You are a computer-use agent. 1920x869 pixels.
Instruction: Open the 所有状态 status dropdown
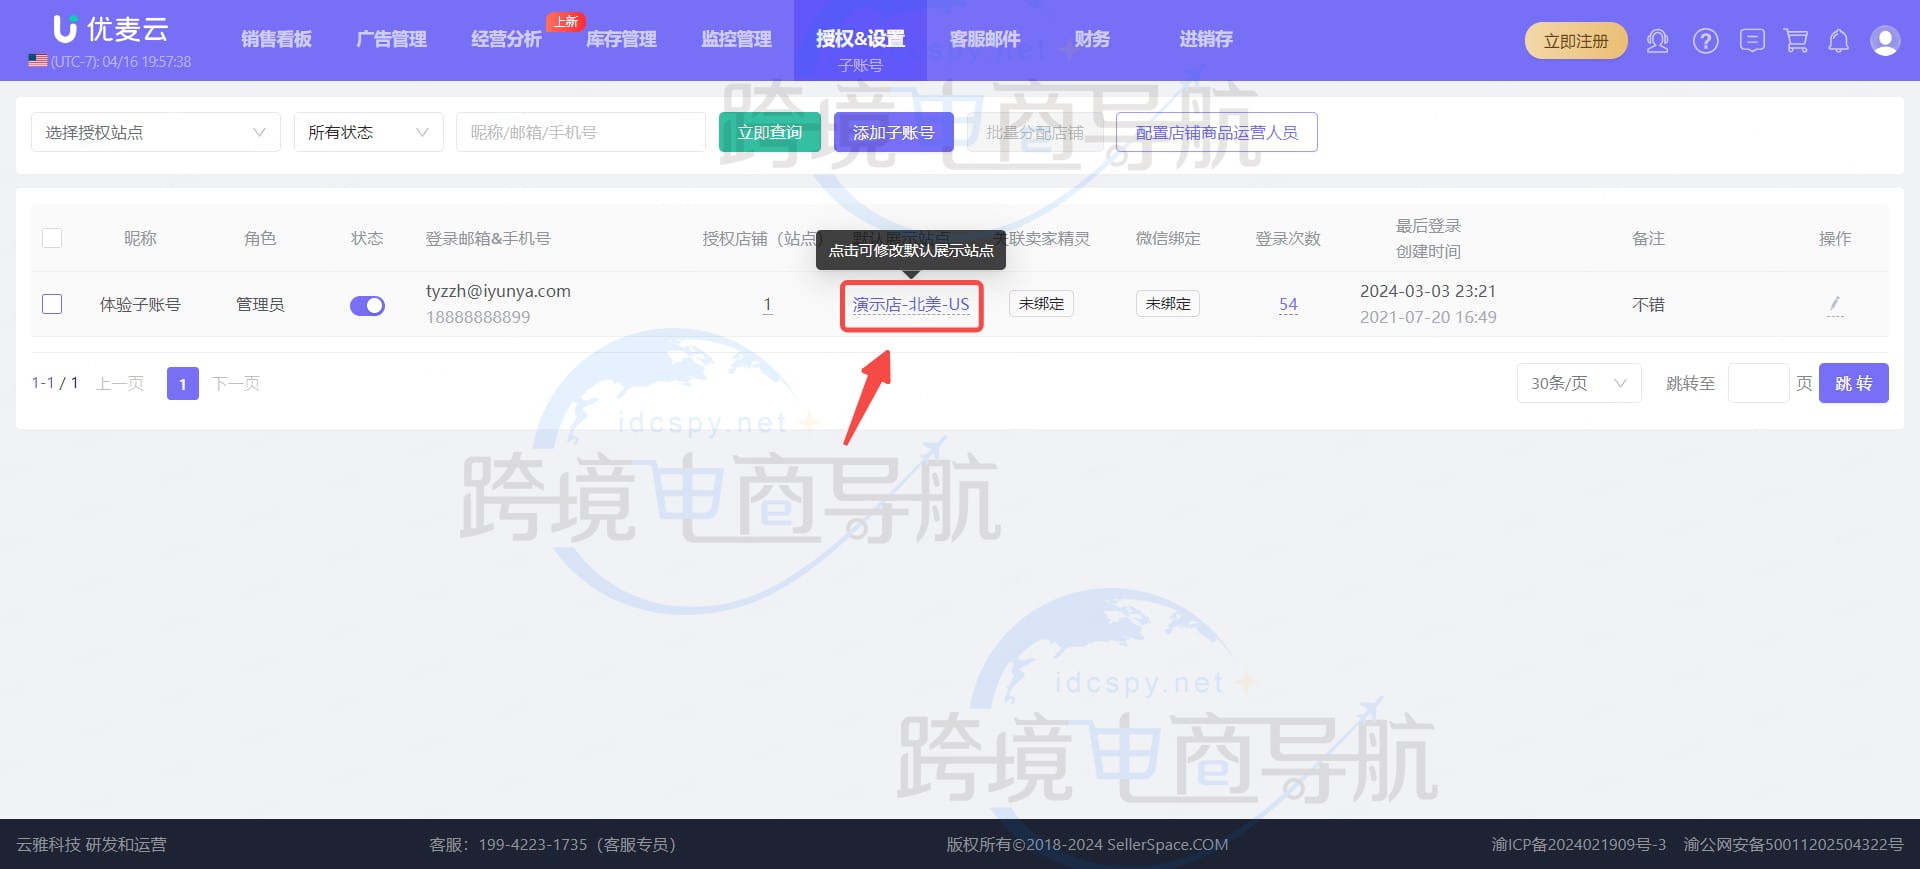pos(368,132)
